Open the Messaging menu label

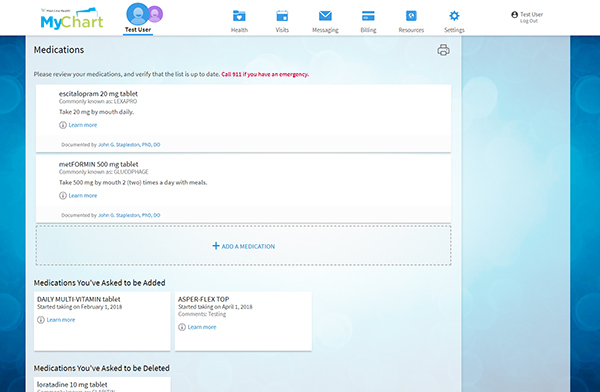tap(325, 30)
